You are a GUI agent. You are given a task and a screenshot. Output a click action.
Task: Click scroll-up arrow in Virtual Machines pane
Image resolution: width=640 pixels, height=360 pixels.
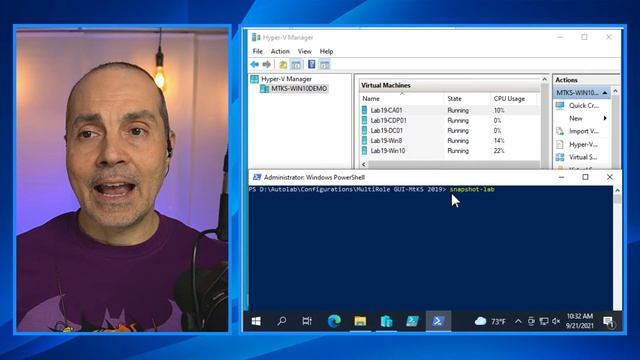coord(544,79)
